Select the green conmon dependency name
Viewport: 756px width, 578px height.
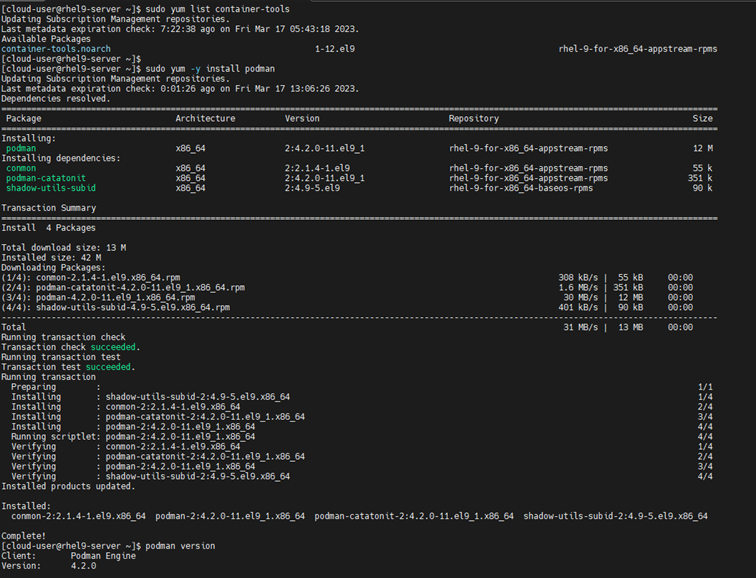[x=21, y=168]
